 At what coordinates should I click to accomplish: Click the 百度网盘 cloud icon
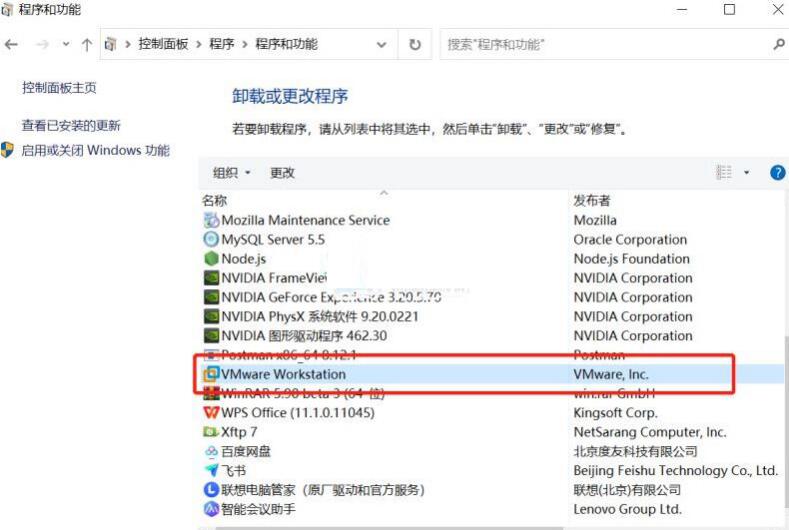211,451
